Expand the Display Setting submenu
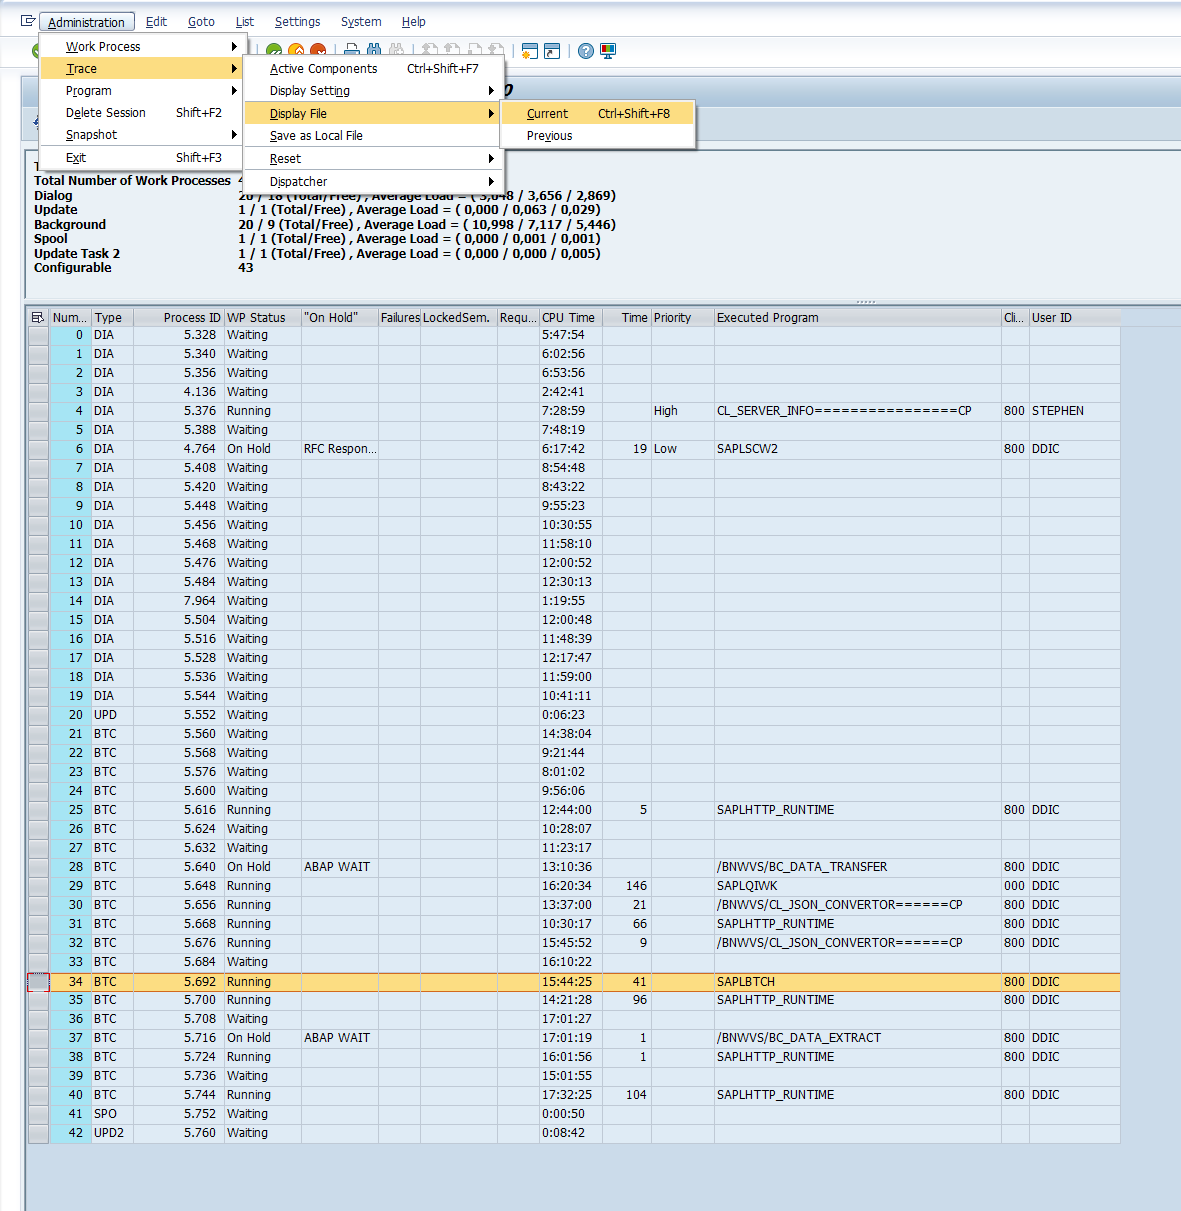Screen dimensions: 1181x1211 point(372,91)
